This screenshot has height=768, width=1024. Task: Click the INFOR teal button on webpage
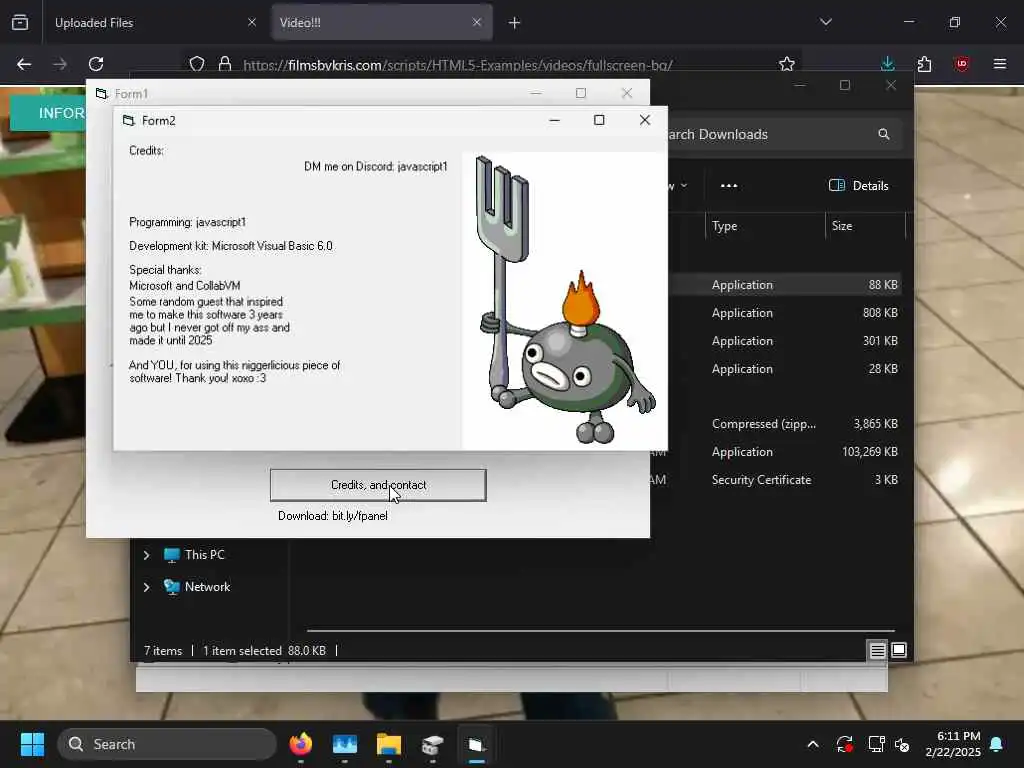point(48,113)
